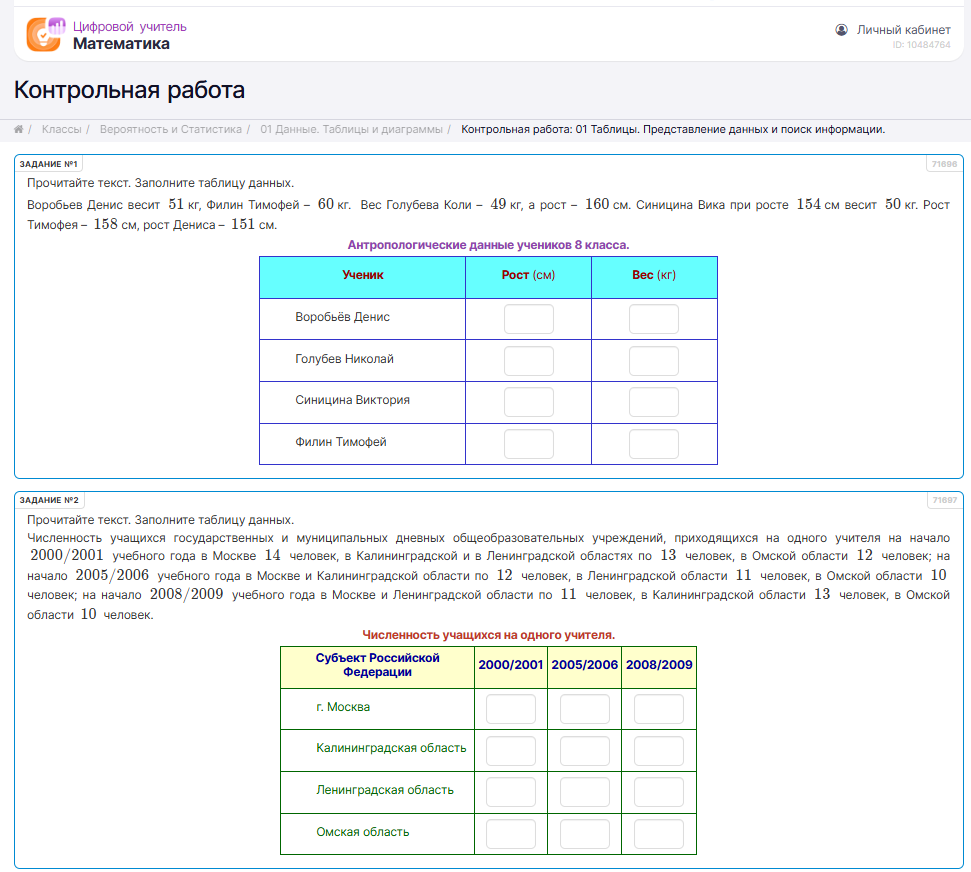Click the Рост box for Синицина Виктория

pos(528,403)
